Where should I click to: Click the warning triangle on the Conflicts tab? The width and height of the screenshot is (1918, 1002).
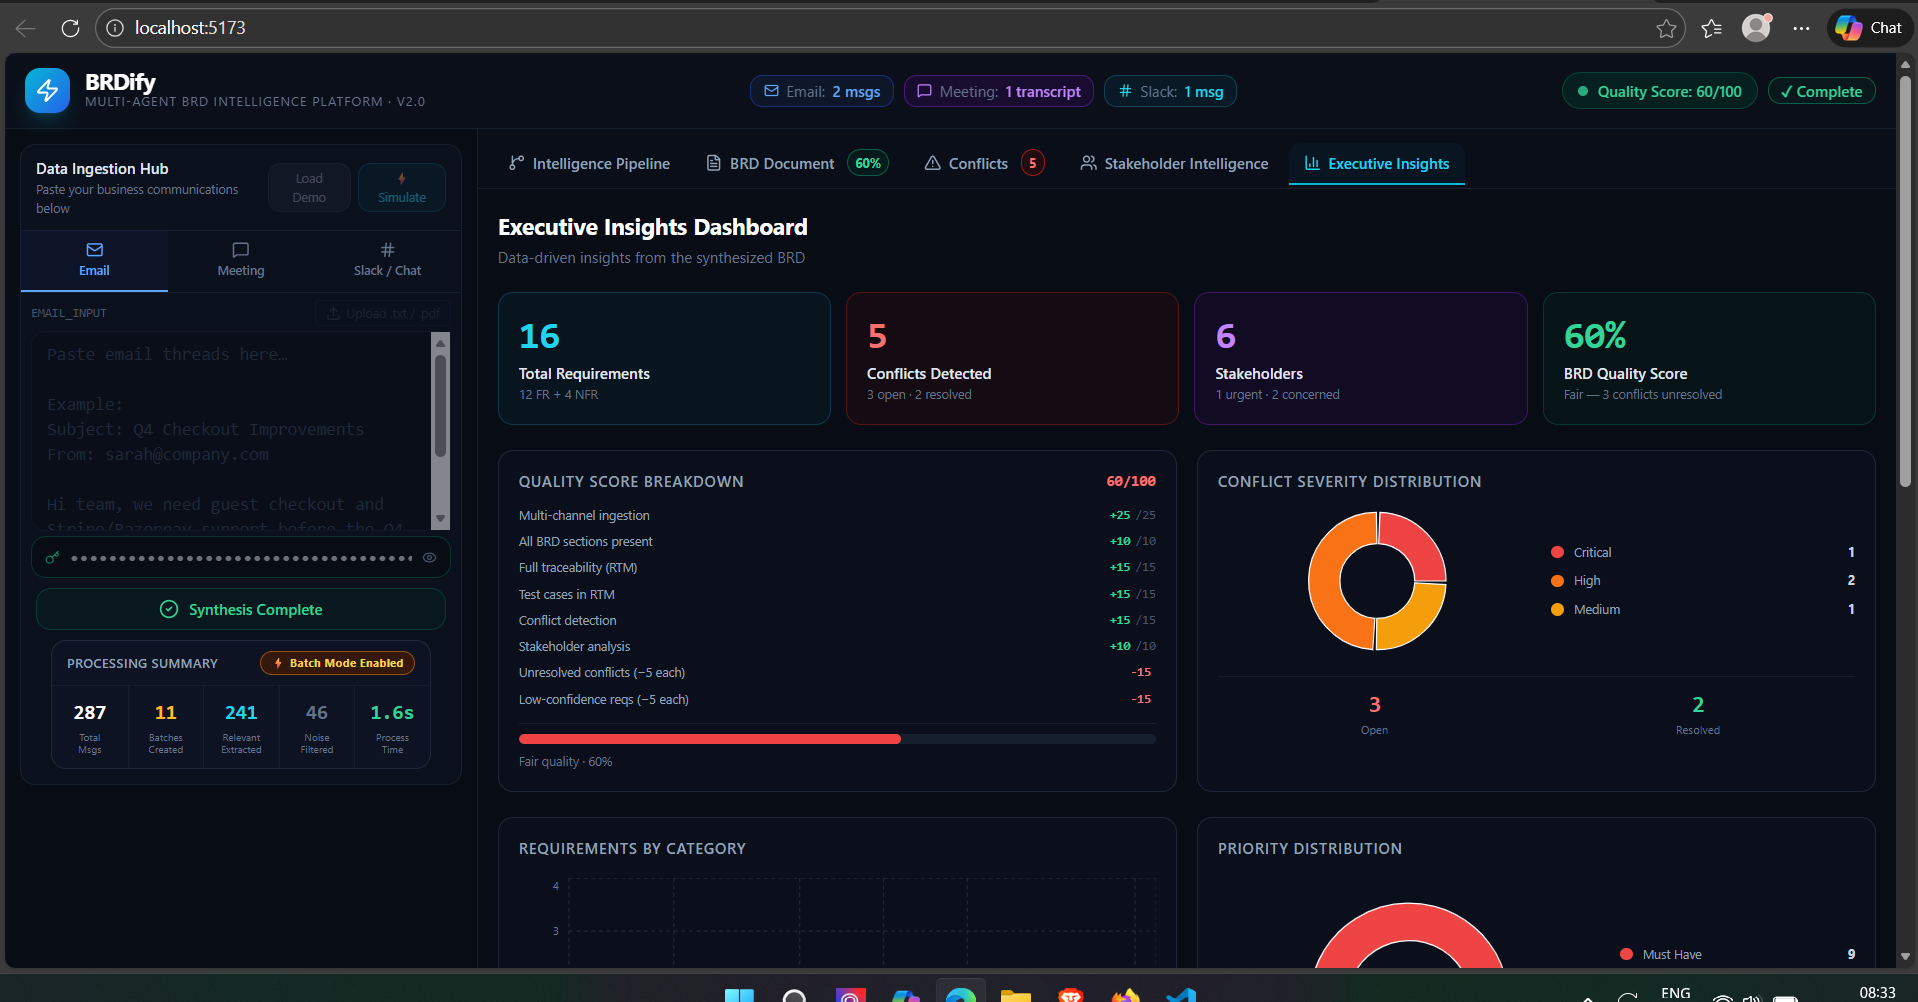point(931,163)
